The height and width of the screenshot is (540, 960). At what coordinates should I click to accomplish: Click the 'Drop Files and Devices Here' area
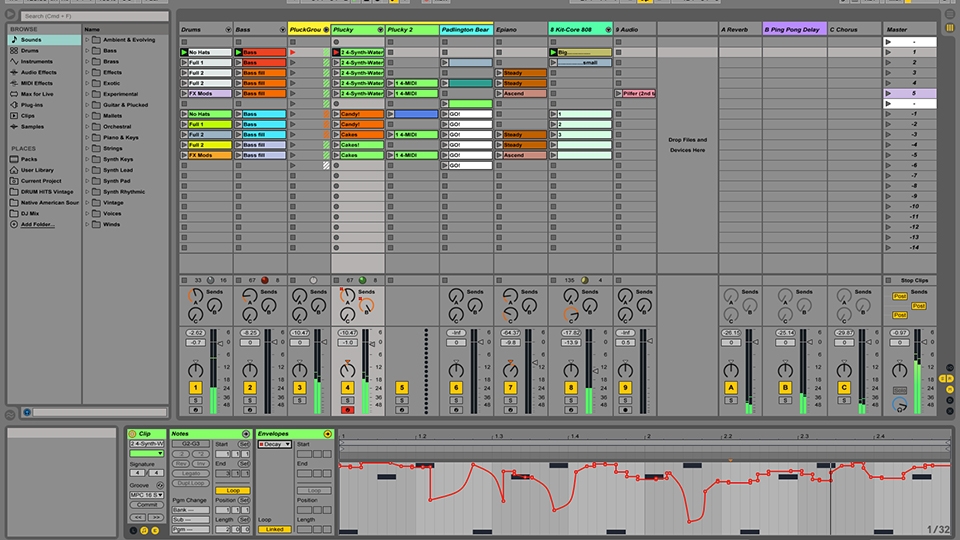pyautogui.click(x=688, y=145)
